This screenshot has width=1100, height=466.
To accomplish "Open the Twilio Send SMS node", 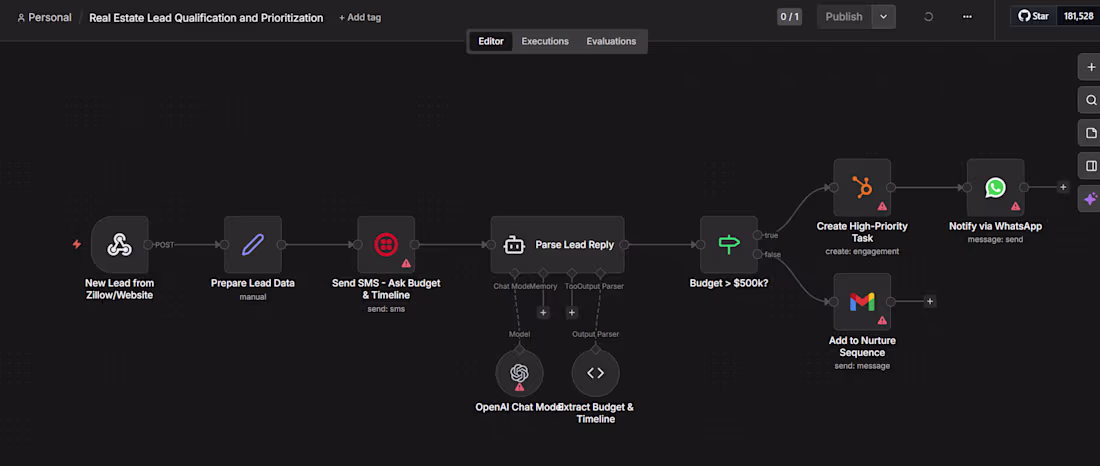I will [x=386, y=244].
